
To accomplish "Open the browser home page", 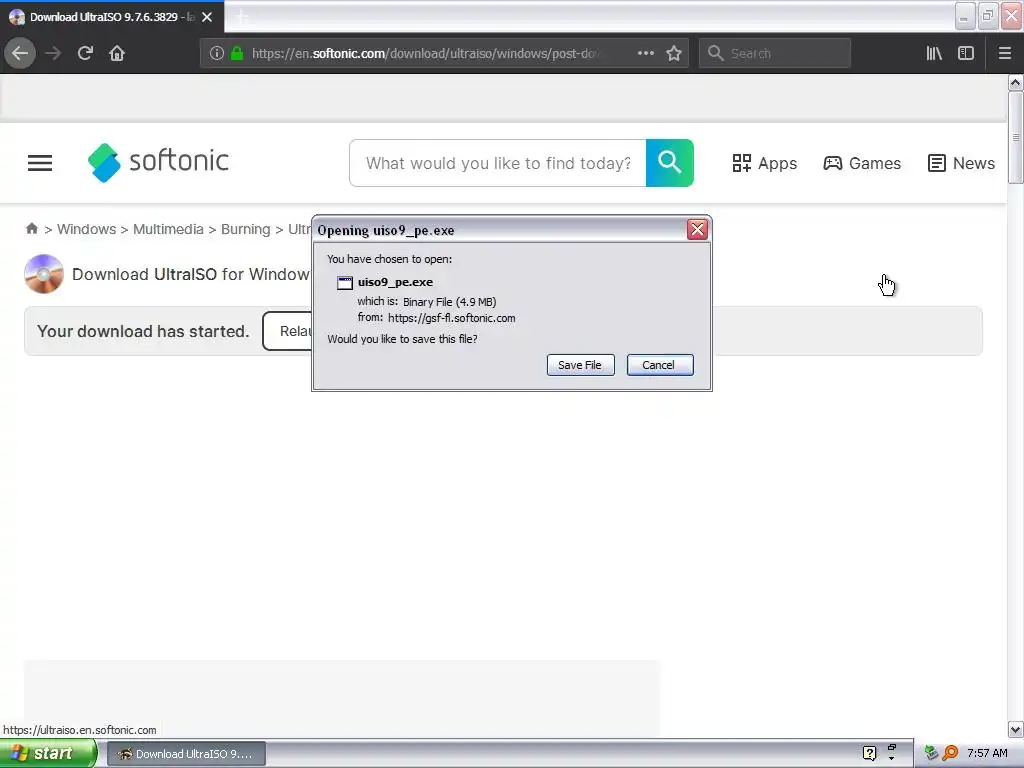I will pyautogui.click(x=117, y=54).
